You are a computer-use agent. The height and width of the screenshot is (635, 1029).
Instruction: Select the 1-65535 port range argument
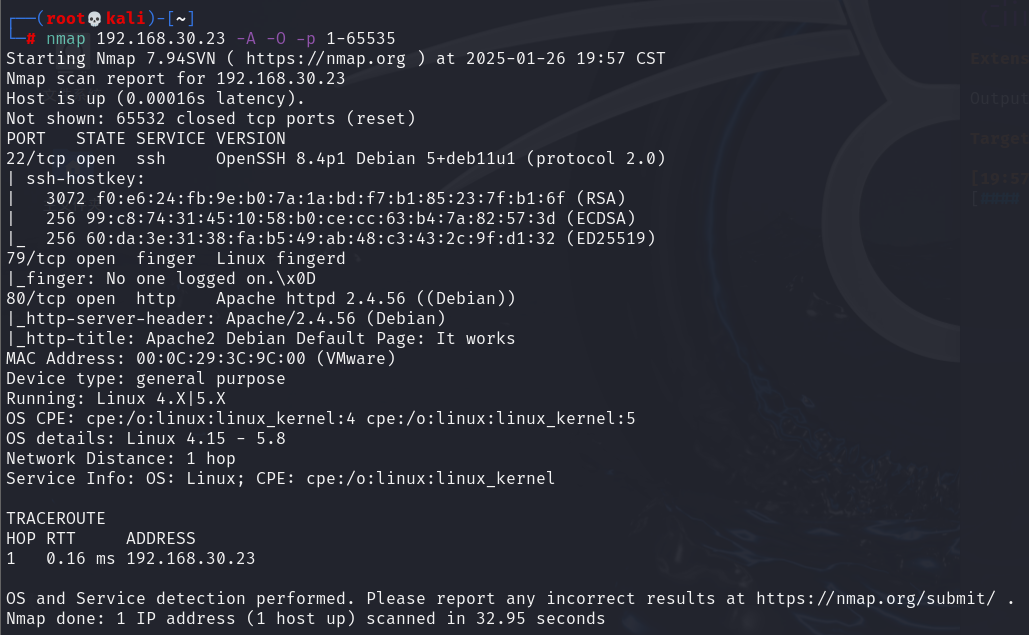(x=361, y=39)
